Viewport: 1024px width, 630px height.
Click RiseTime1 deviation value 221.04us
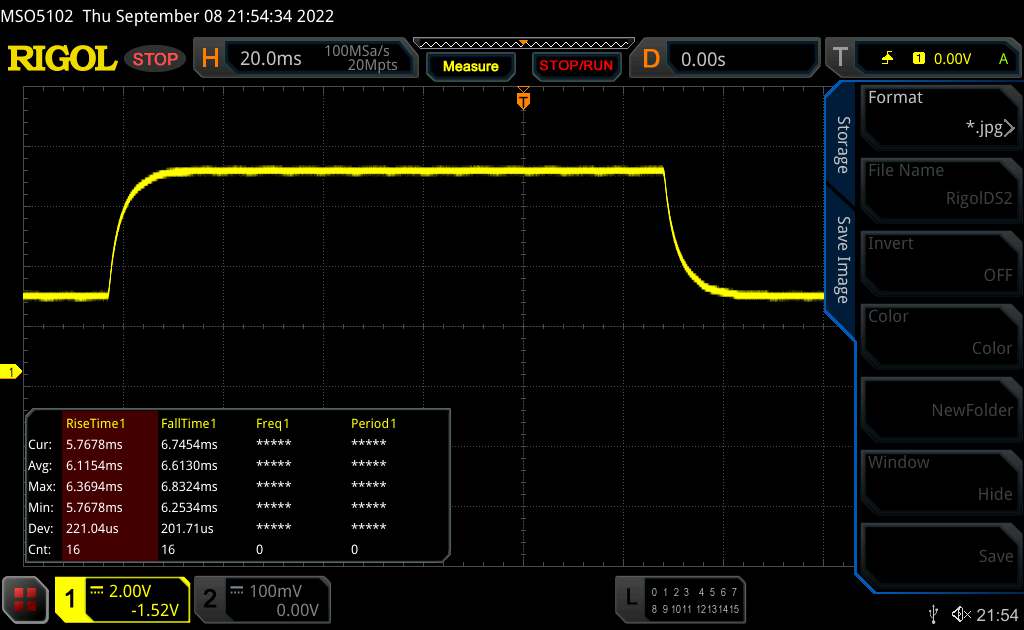click(92, 528)
